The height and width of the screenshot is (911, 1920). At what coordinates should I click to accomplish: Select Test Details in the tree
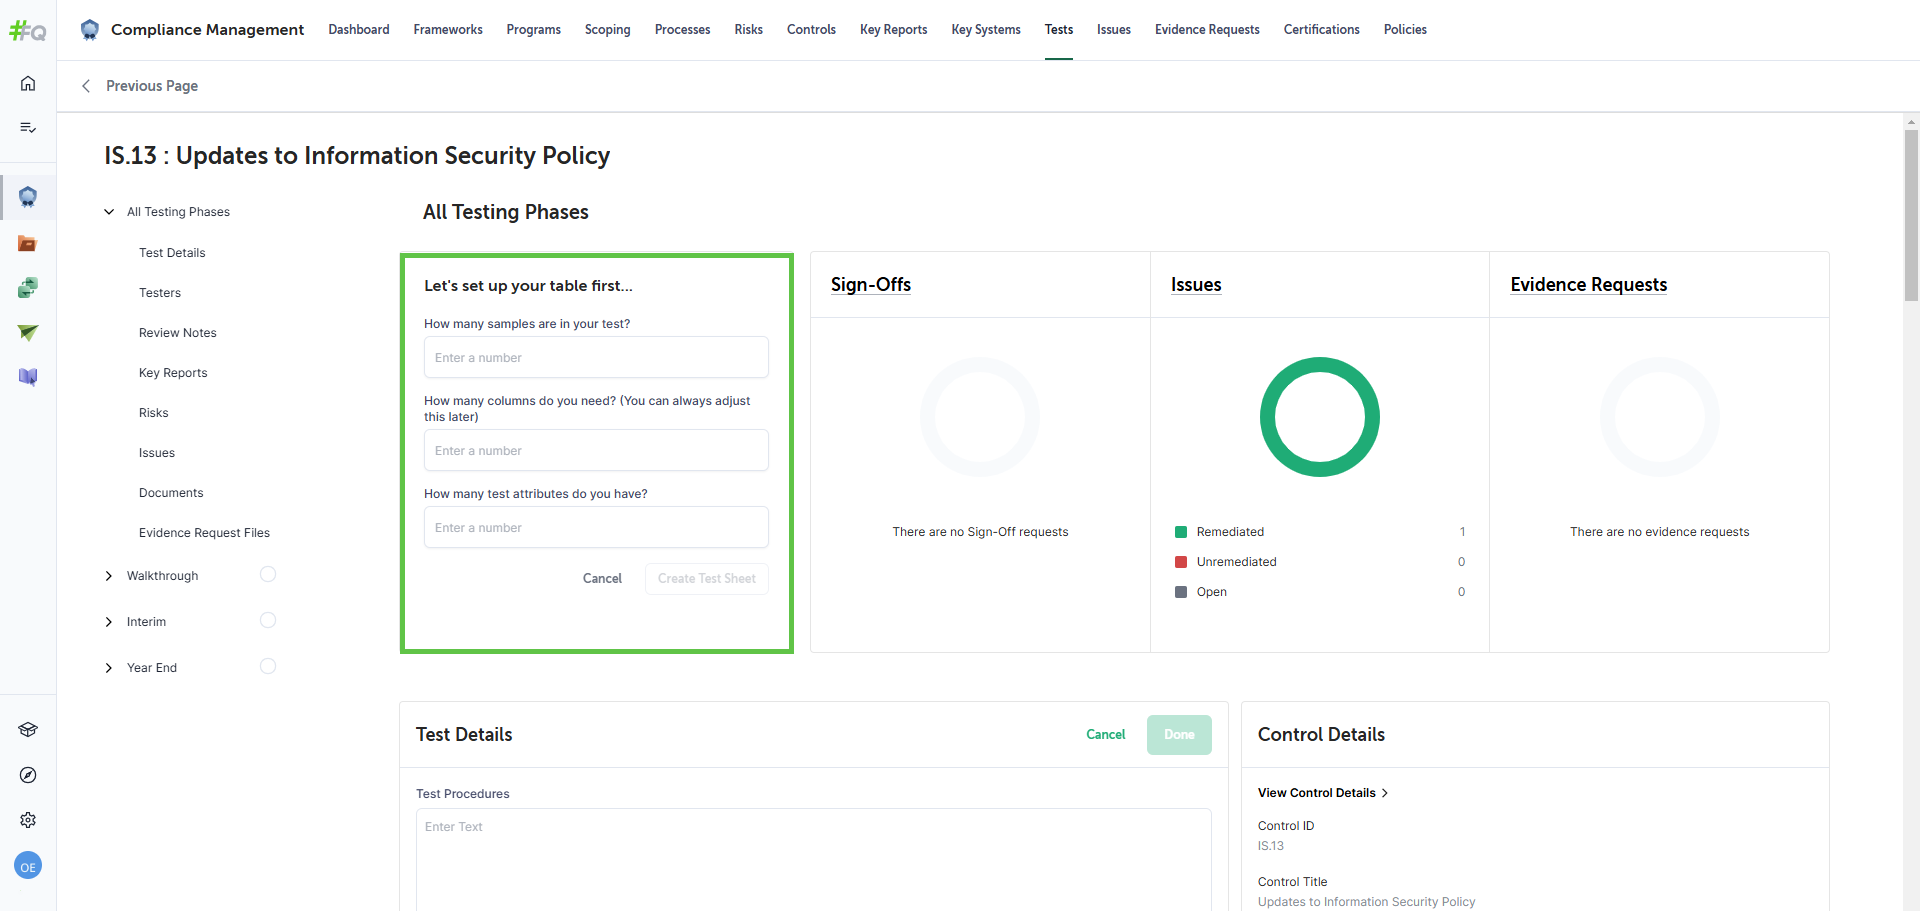tap(172, 253)
